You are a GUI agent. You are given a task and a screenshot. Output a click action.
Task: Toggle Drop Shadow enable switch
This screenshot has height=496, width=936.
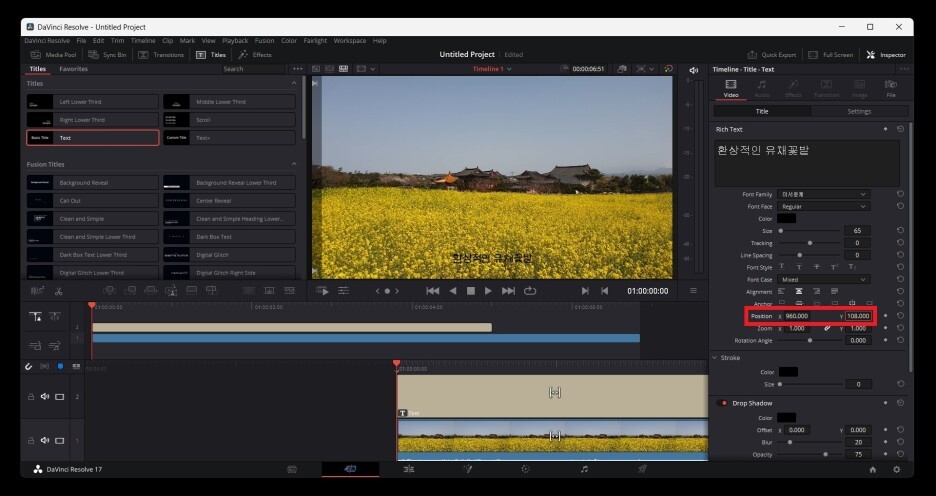(x=722, y=403)
